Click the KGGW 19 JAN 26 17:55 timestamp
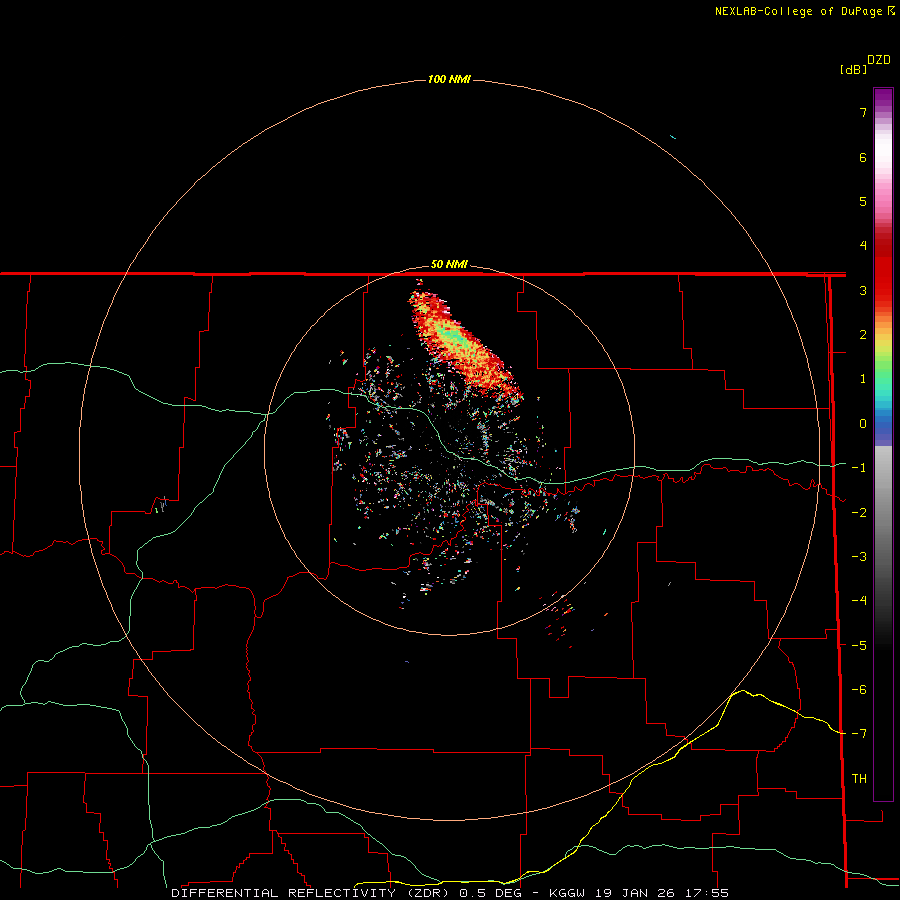 639,893
